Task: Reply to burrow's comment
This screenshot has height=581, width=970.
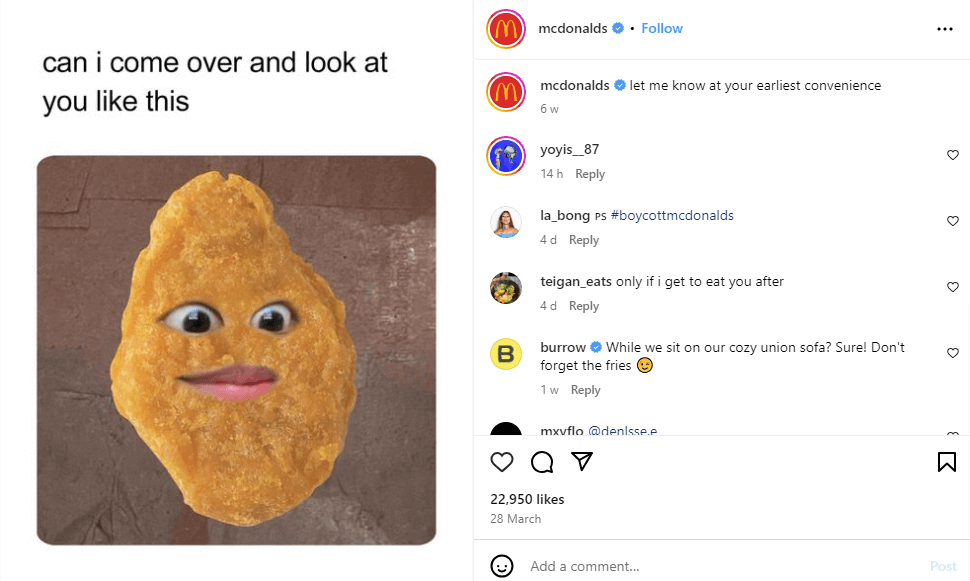Action: tap(585, 390)
